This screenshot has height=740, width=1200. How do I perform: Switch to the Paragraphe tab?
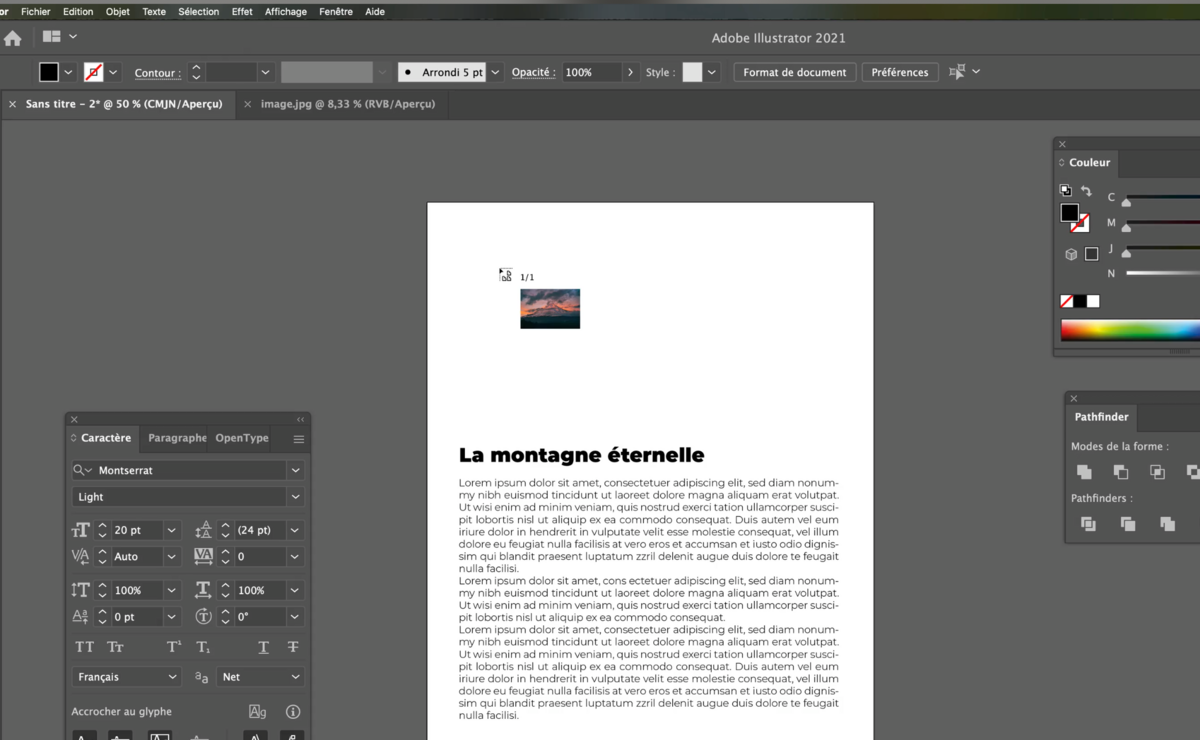177,438
